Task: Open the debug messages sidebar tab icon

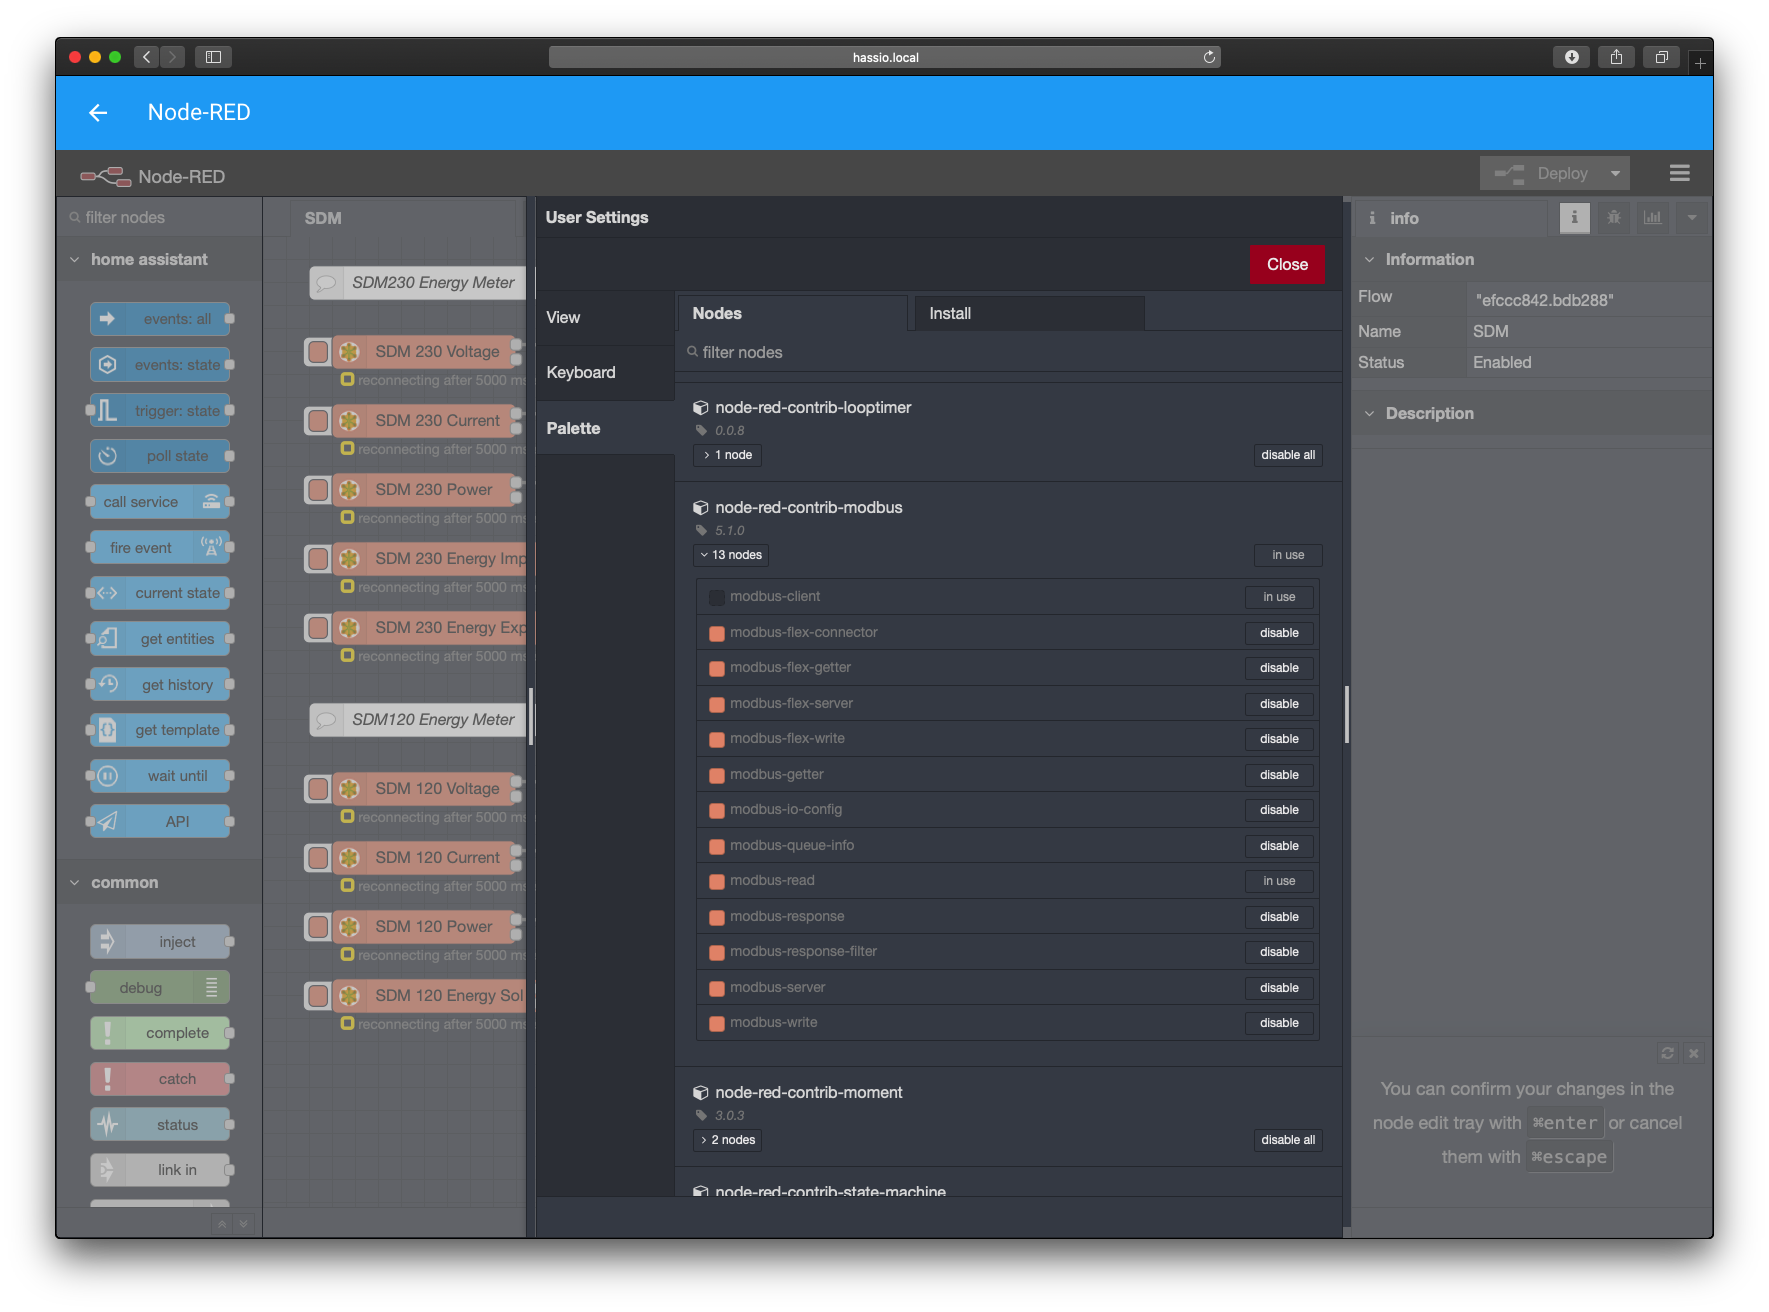Action: point(1613,217)
